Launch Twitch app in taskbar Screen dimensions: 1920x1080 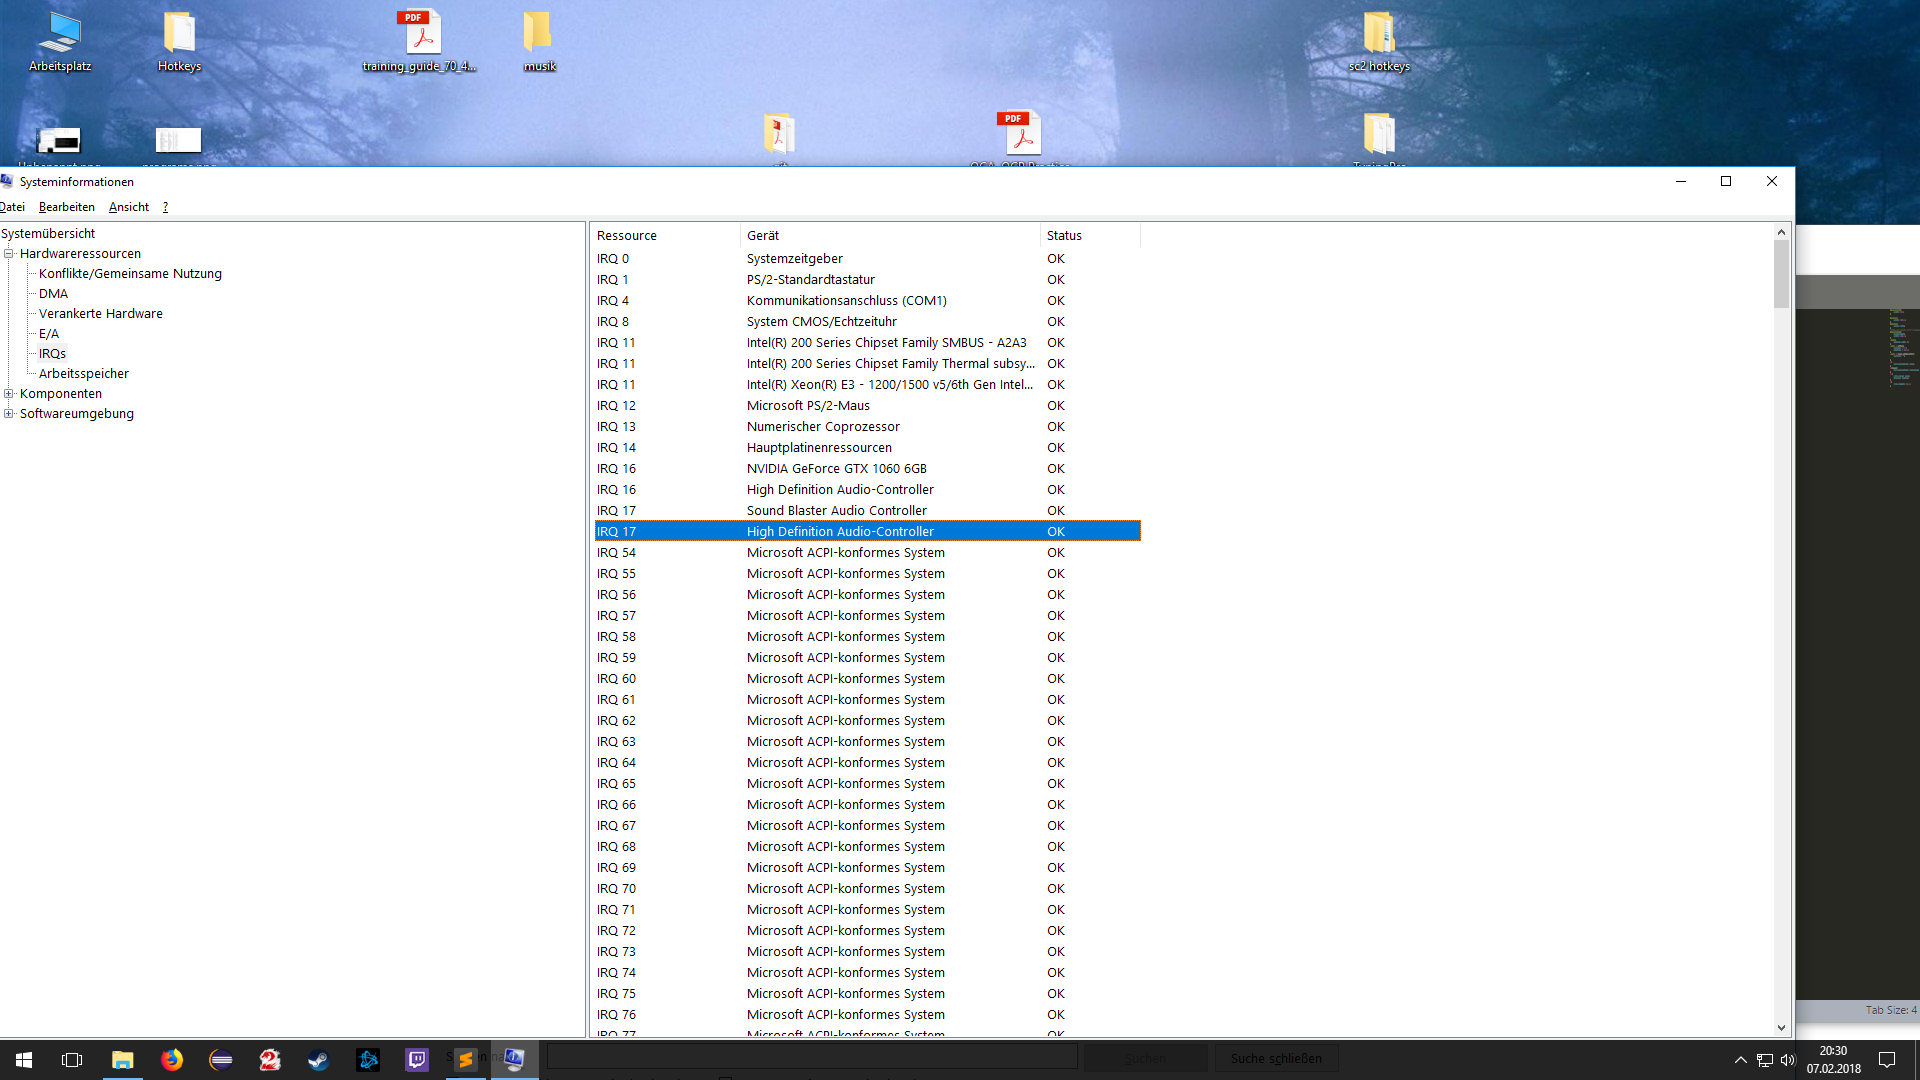click(x=416, y=1060)
